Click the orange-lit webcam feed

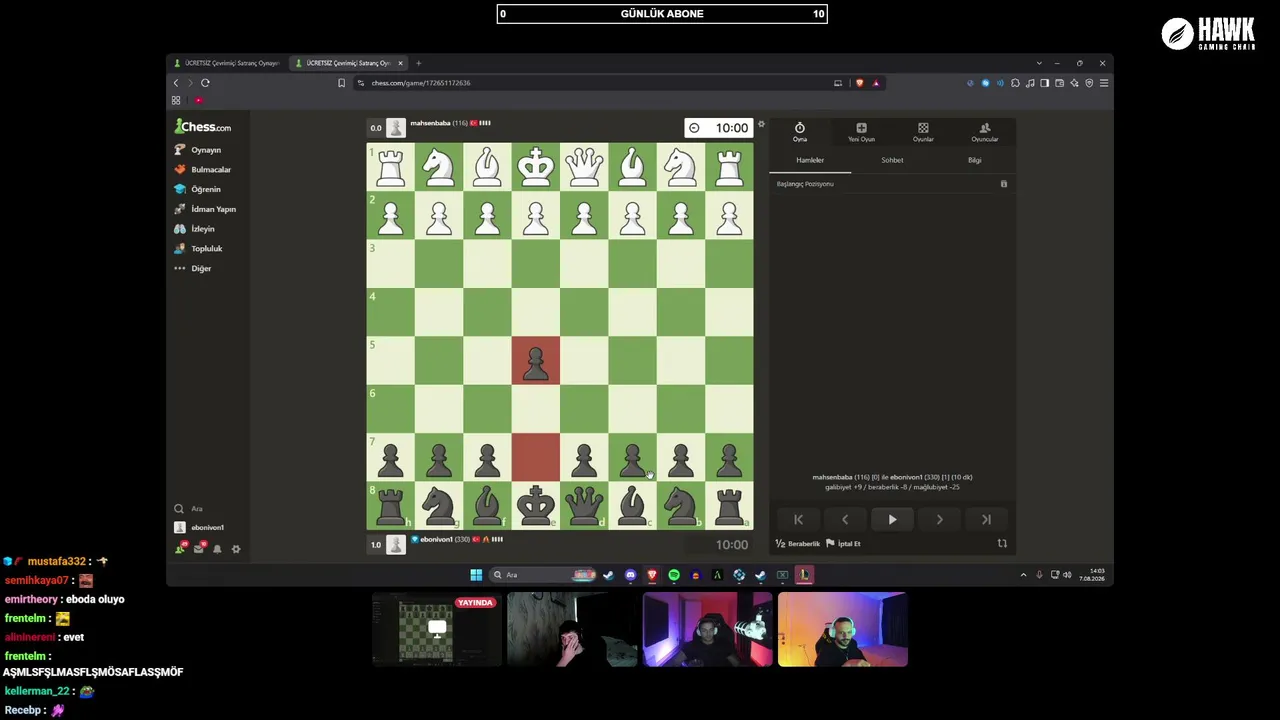(843, 629)
